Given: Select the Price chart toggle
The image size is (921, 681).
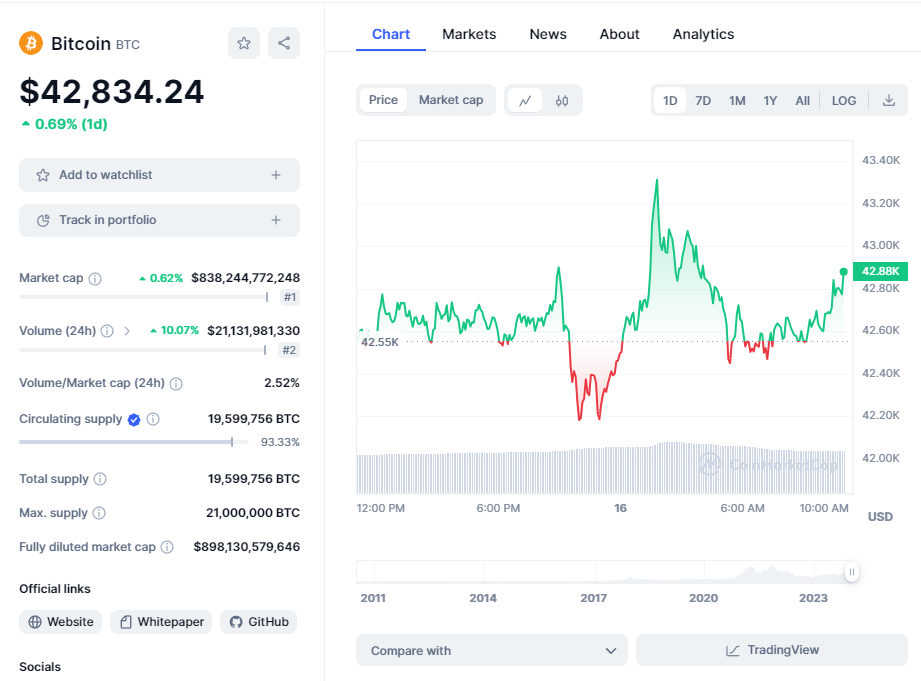Looking at the screenshot, I should tap(383, 100).
